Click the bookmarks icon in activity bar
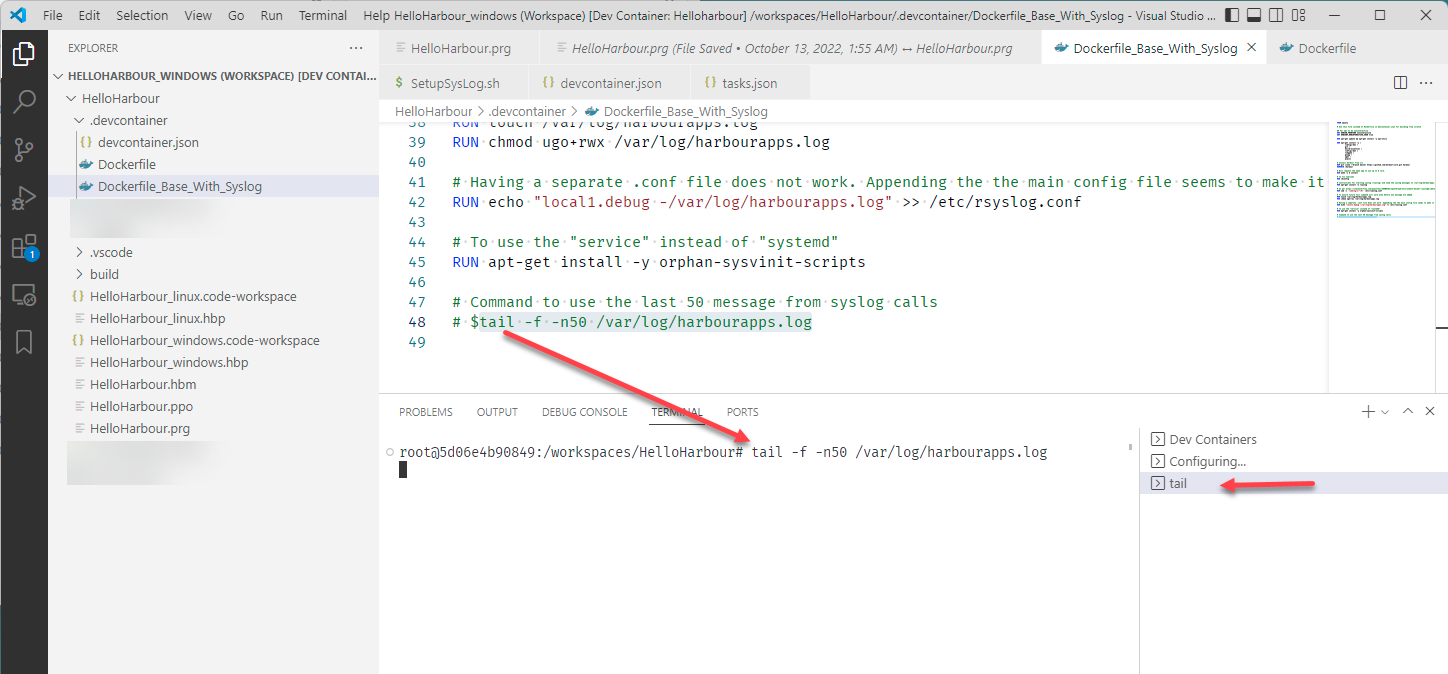The image size is (1448, 674). (24, 342)
